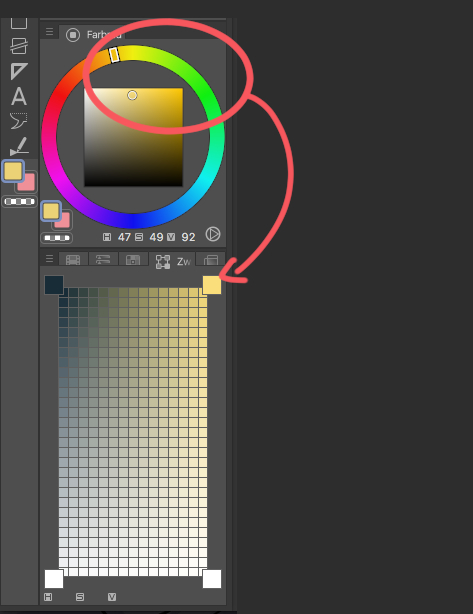Switch to the Color Slider tab
Screen dimensions: 473x614
point(103,260)
